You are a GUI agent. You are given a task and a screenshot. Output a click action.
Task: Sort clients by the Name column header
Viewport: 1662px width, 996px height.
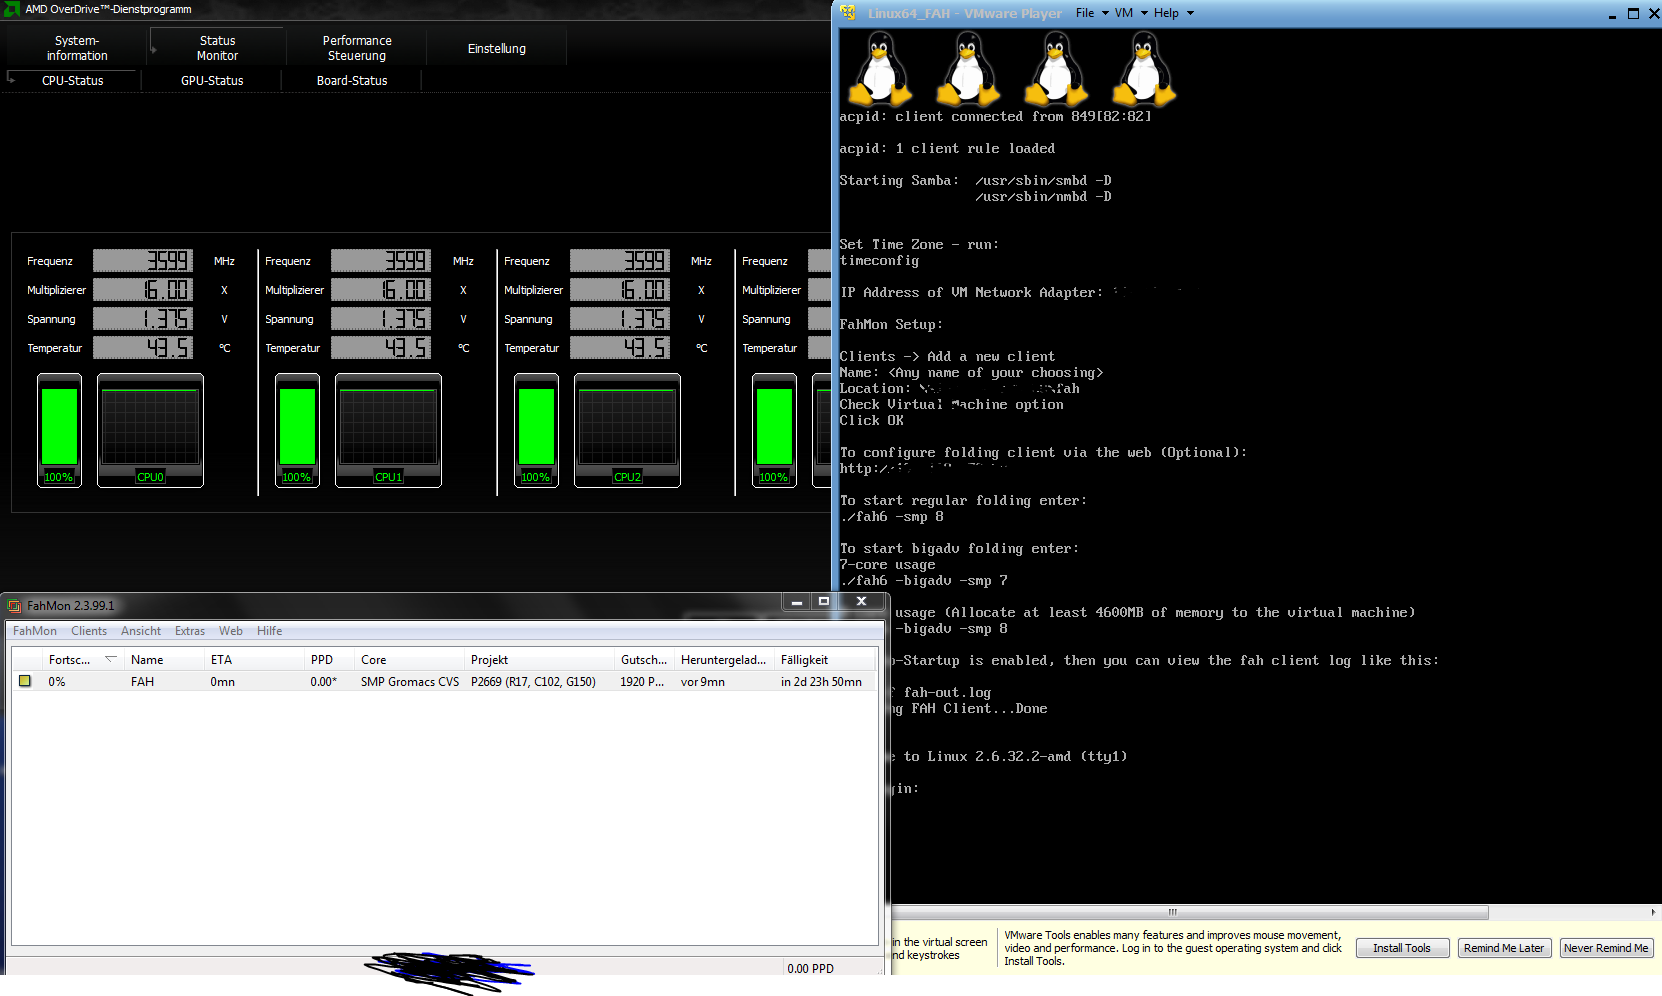[164, 660]
